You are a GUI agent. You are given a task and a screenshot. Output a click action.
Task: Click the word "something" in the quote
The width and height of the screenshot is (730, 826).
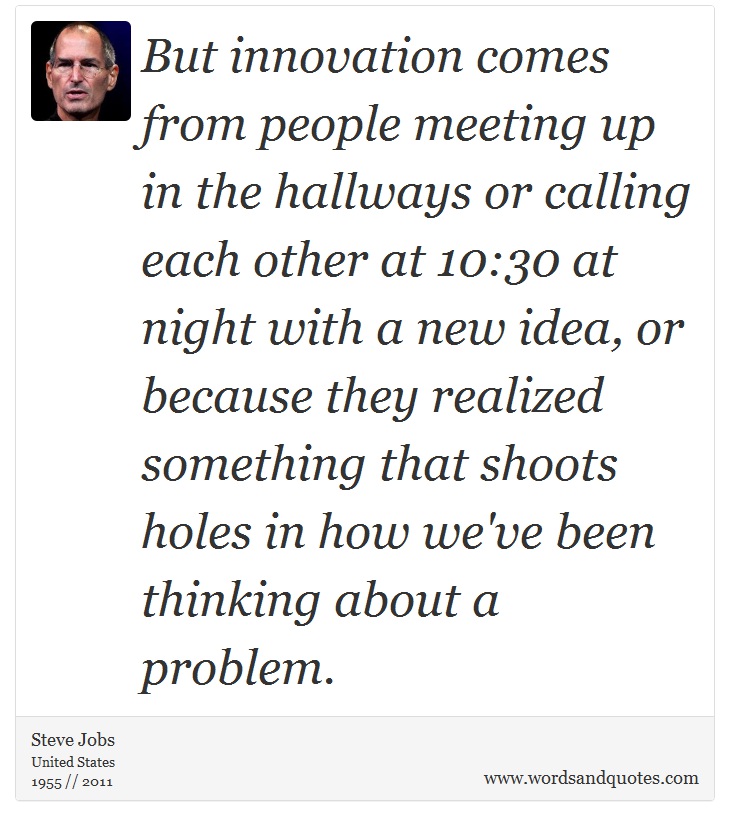[253, 466]
